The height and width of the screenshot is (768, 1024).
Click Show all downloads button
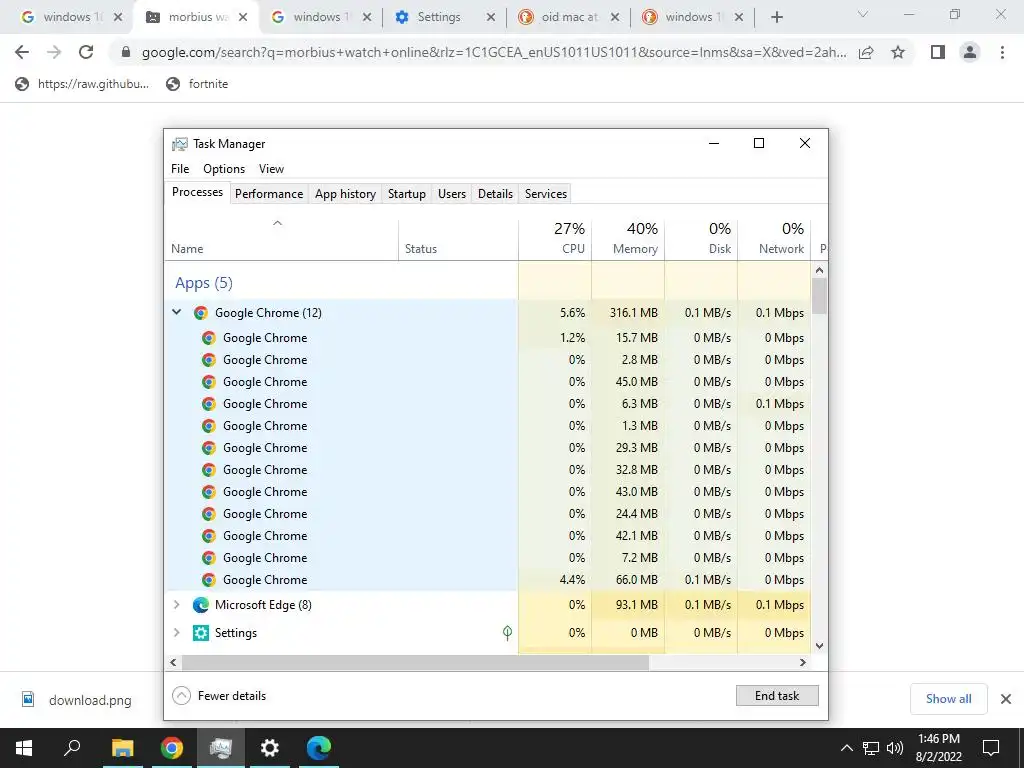tap(948, 699)
